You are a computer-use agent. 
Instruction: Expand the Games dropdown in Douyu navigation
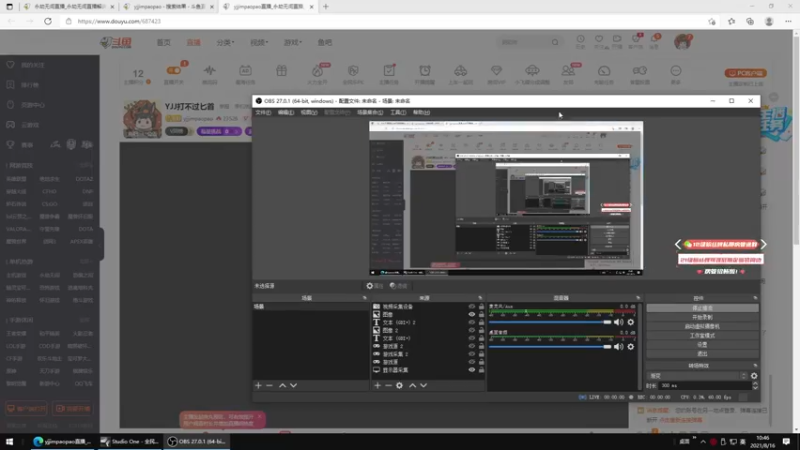293,42
